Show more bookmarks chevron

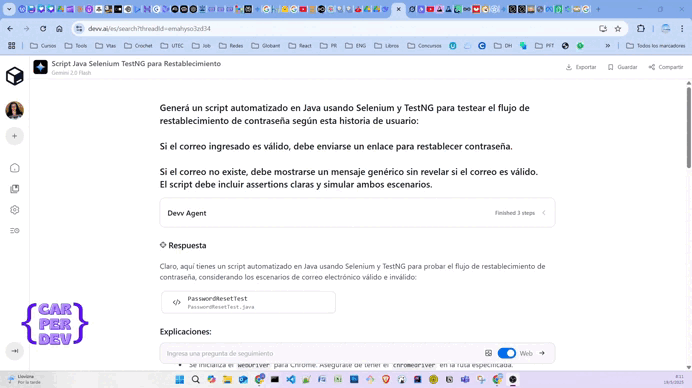(x=608, y=45)
